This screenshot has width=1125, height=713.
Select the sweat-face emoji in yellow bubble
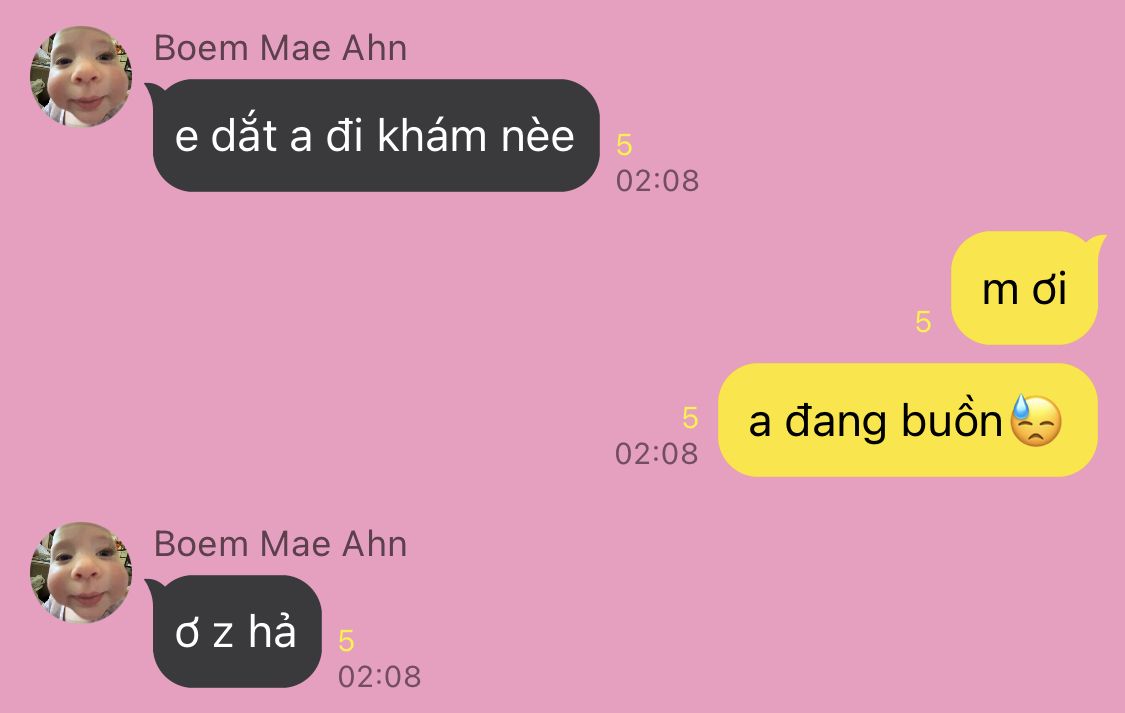(x=1035, y=421)
